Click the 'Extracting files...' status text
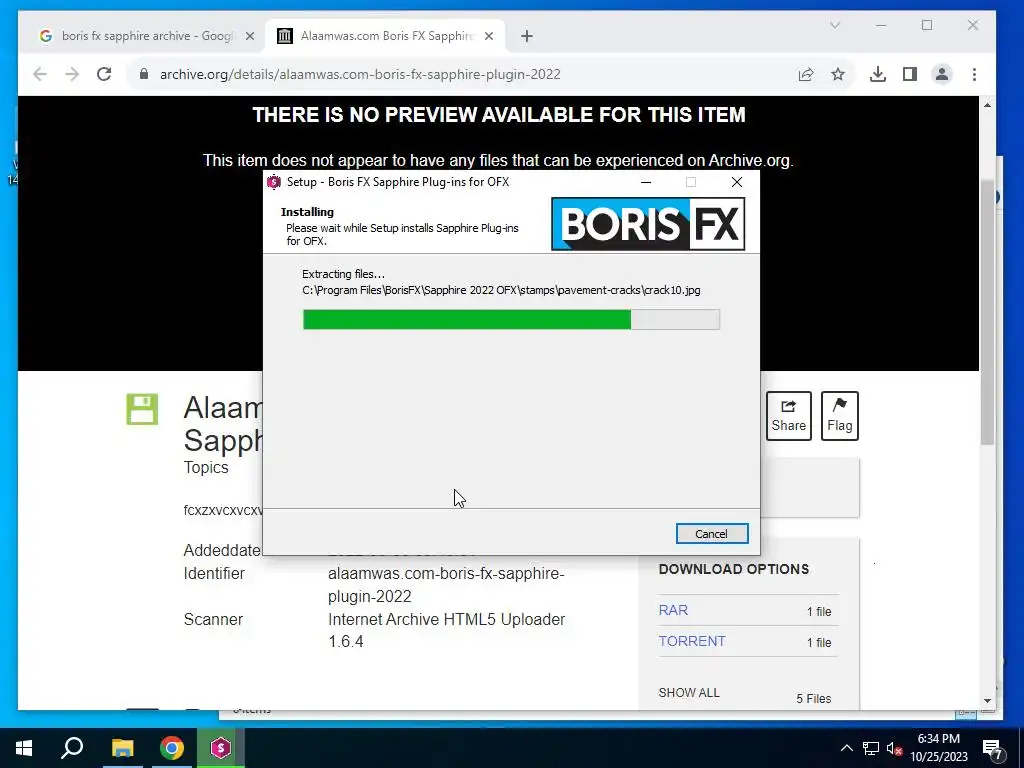The height and width of the screenshot is (768, 1024). pyautogui.click(x=344, y=274)
